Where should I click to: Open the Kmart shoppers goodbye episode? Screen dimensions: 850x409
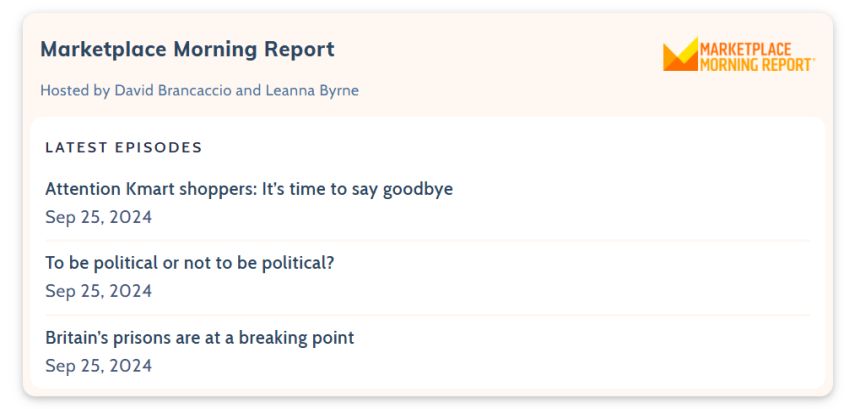coord(249,189)
